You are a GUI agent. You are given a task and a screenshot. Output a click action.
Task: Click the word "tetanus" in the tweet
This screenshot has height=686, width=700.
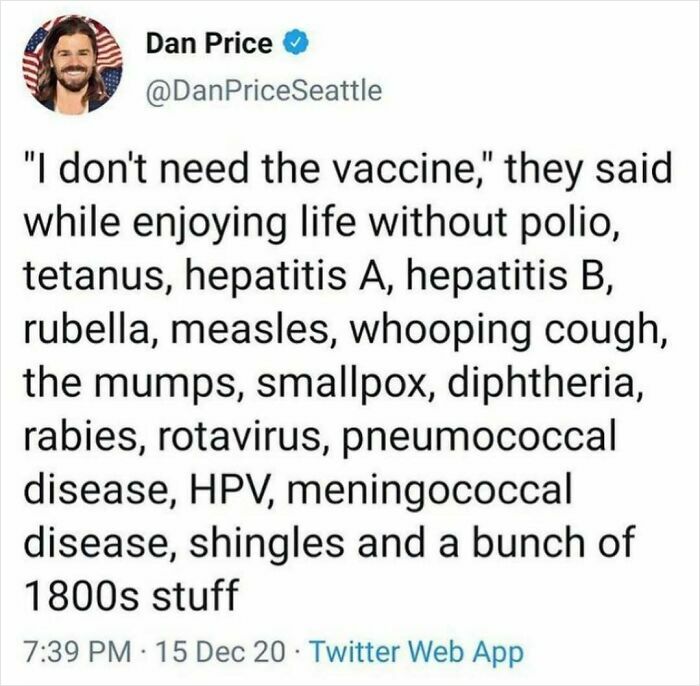pyautogui.click(x=93, y=275)
